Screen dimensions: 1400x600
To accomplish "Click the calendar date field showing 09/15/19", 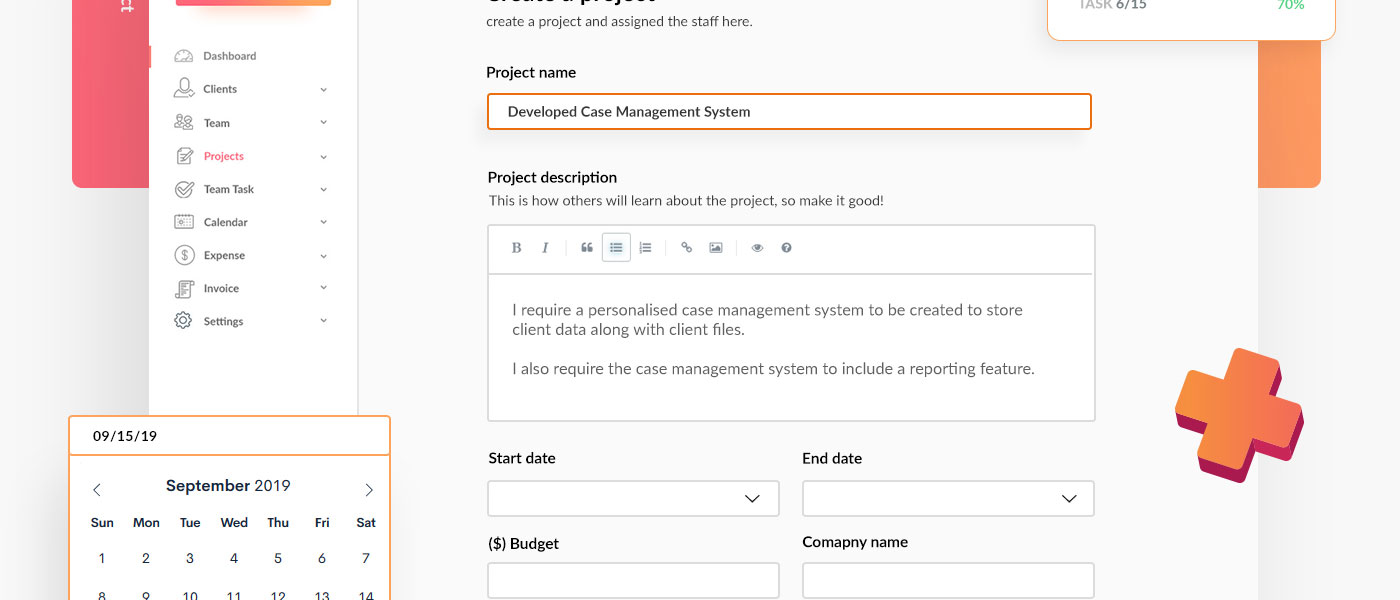I will click(x=229, y=436).
